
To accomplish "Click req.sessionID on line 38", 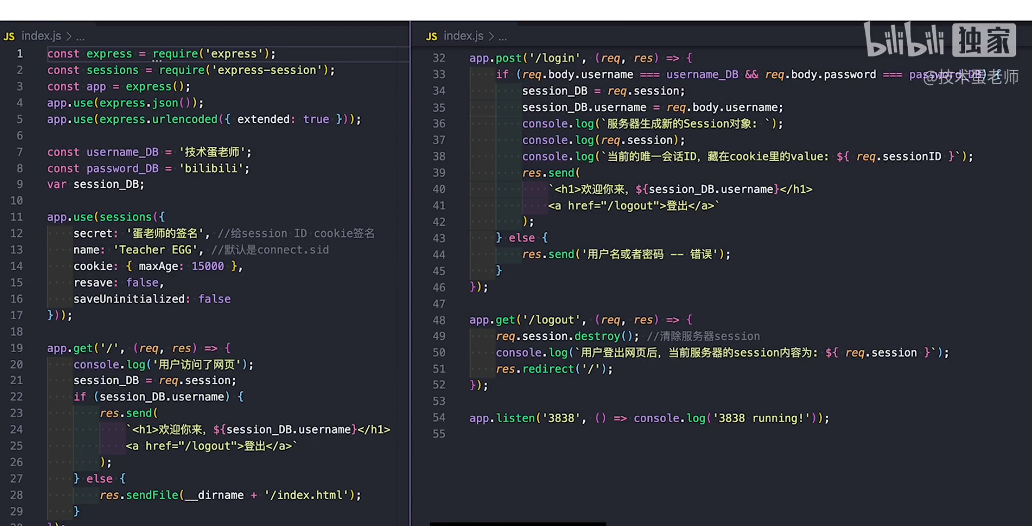I will coord(898,156).
